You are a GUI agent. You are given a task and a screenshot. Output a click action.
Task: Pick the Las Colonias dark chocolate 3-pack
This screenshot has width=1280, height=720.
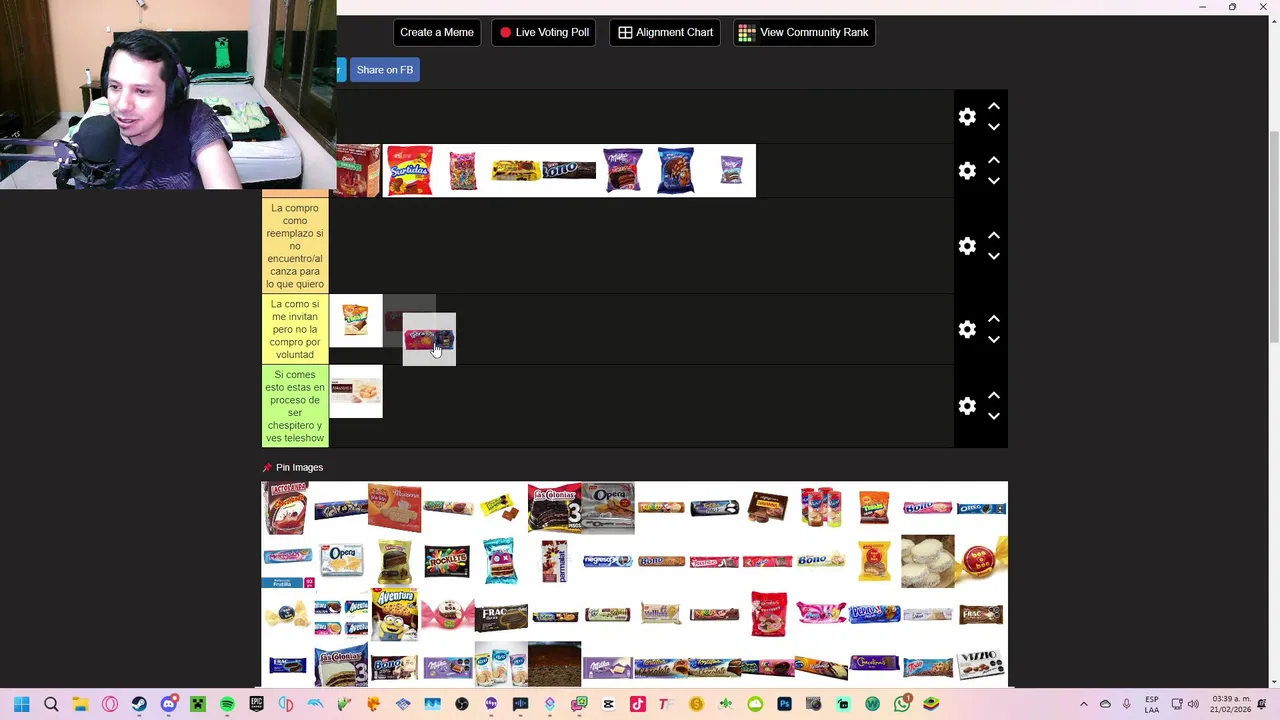(x=555, y=508)
